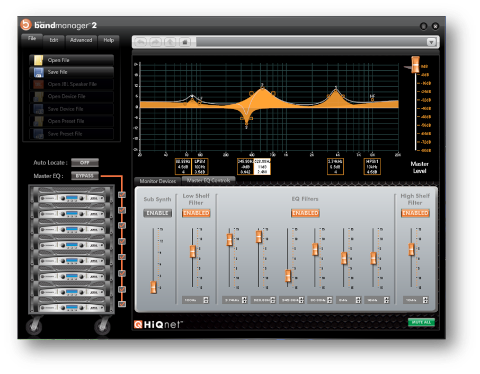Click the High Shelf Filter frequency stepper arrows
480x374 pixels.
pyautogui.click(x=425, y=300)
